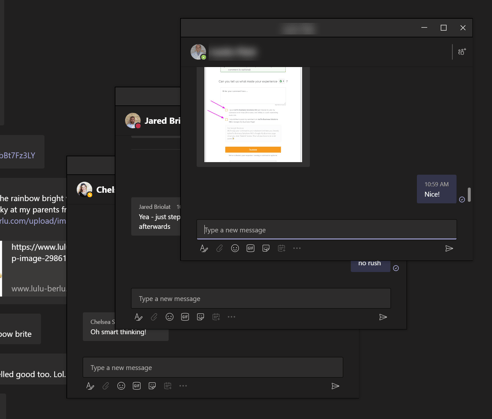Viewport: 492px width, 419px height.
Task: Open emoji picker in Chelsea chat toolbar
Action: pyautogui.click(x=121, y=386)
